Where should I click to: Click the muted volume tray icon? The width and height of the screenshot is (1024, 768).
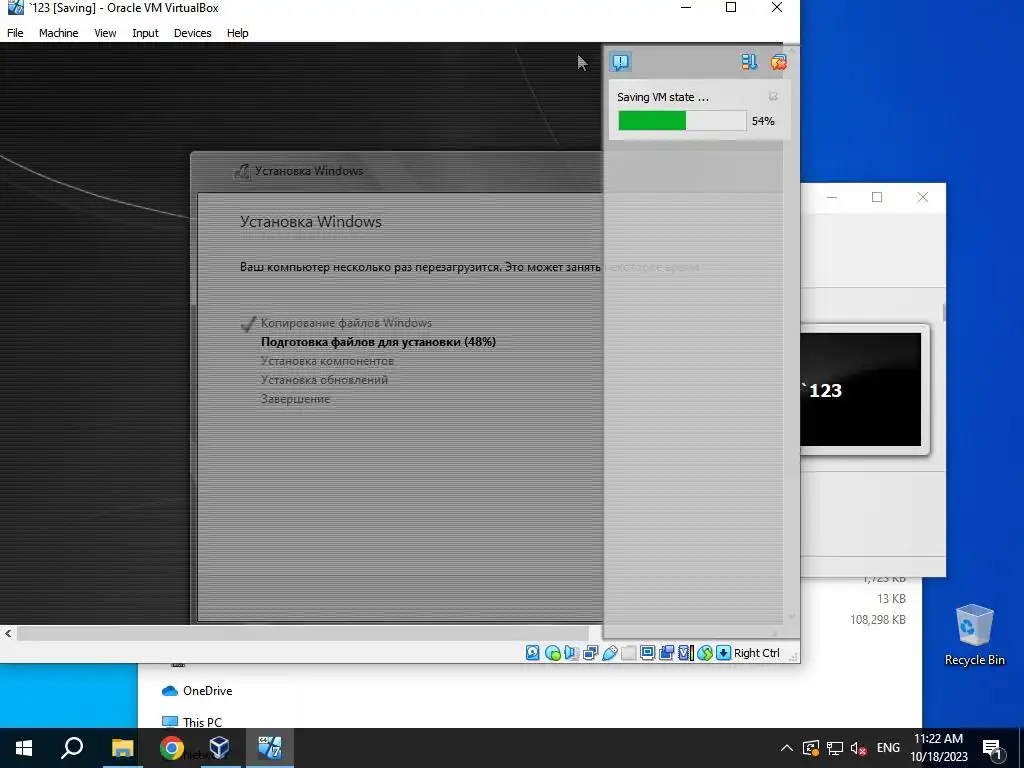tap(858, 748)
